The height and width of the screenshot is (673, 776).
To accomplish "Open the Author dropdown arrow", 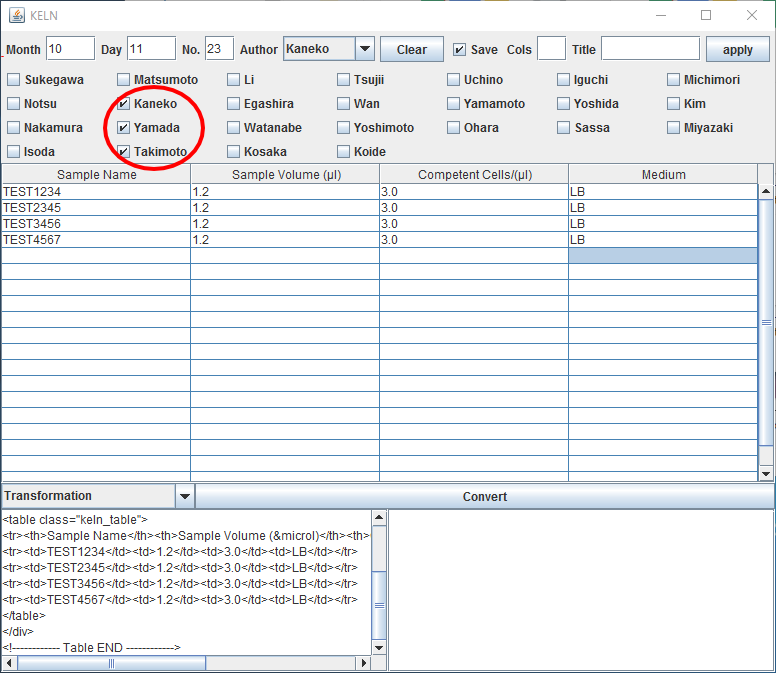I will (365, 49).
